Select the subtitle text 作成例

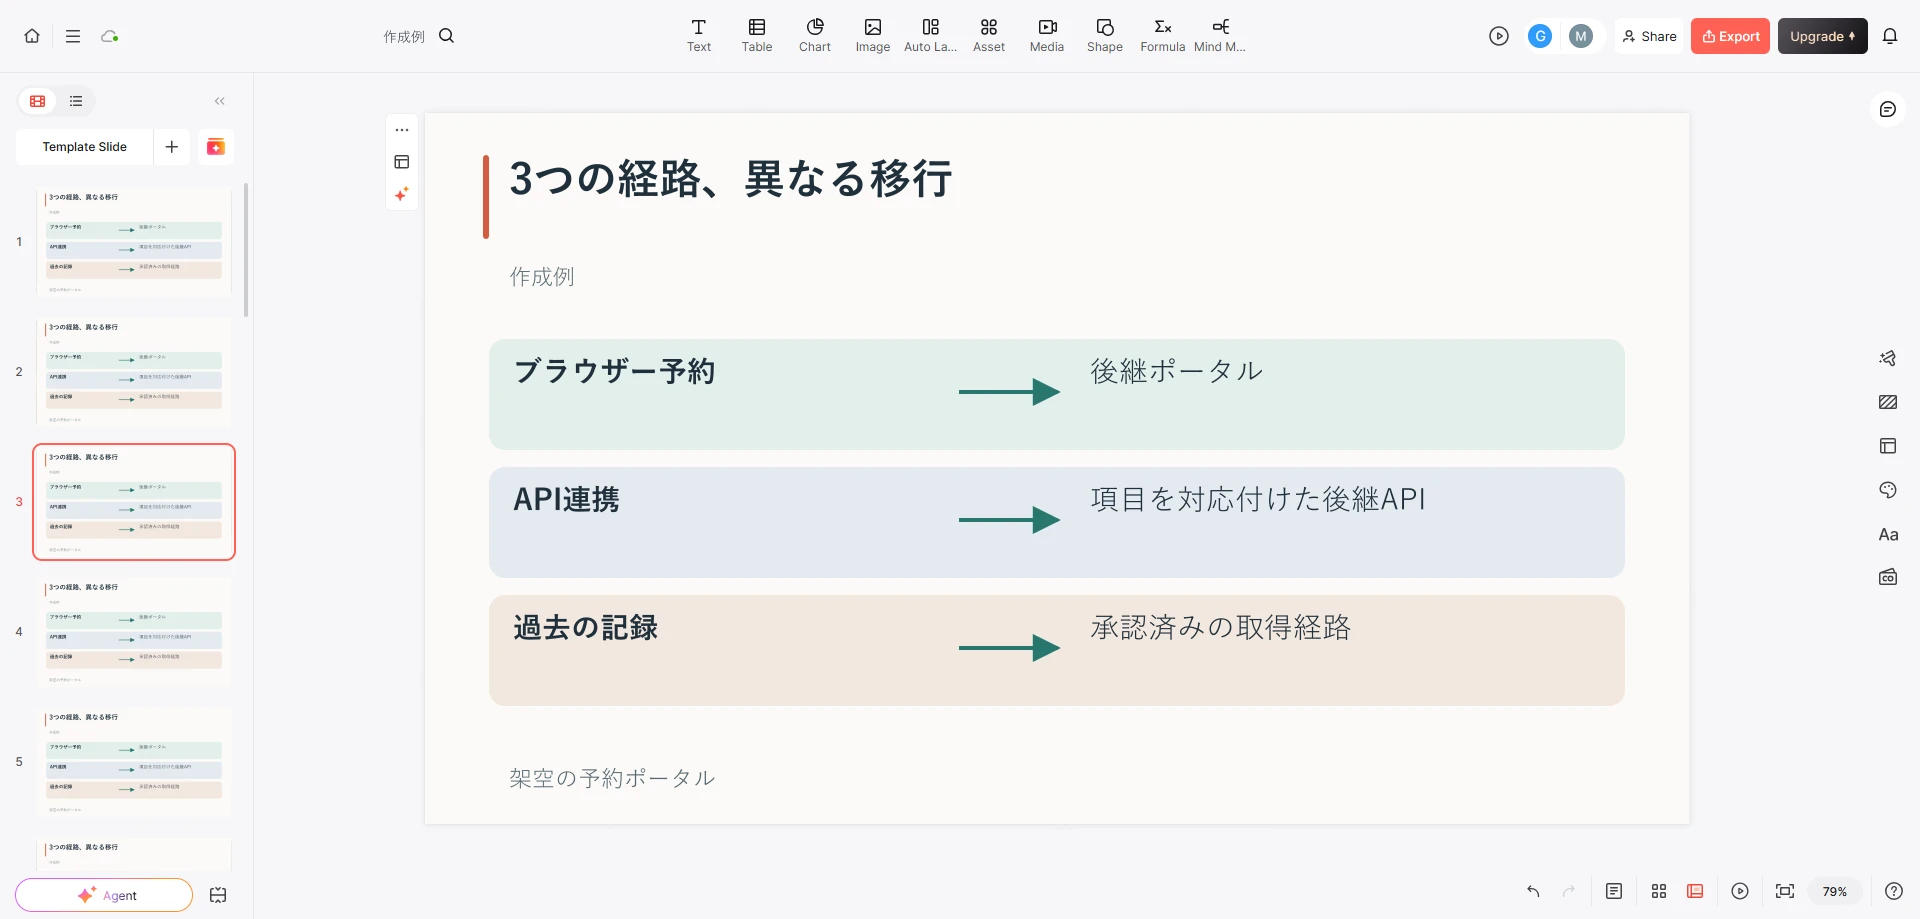point(542,277)
